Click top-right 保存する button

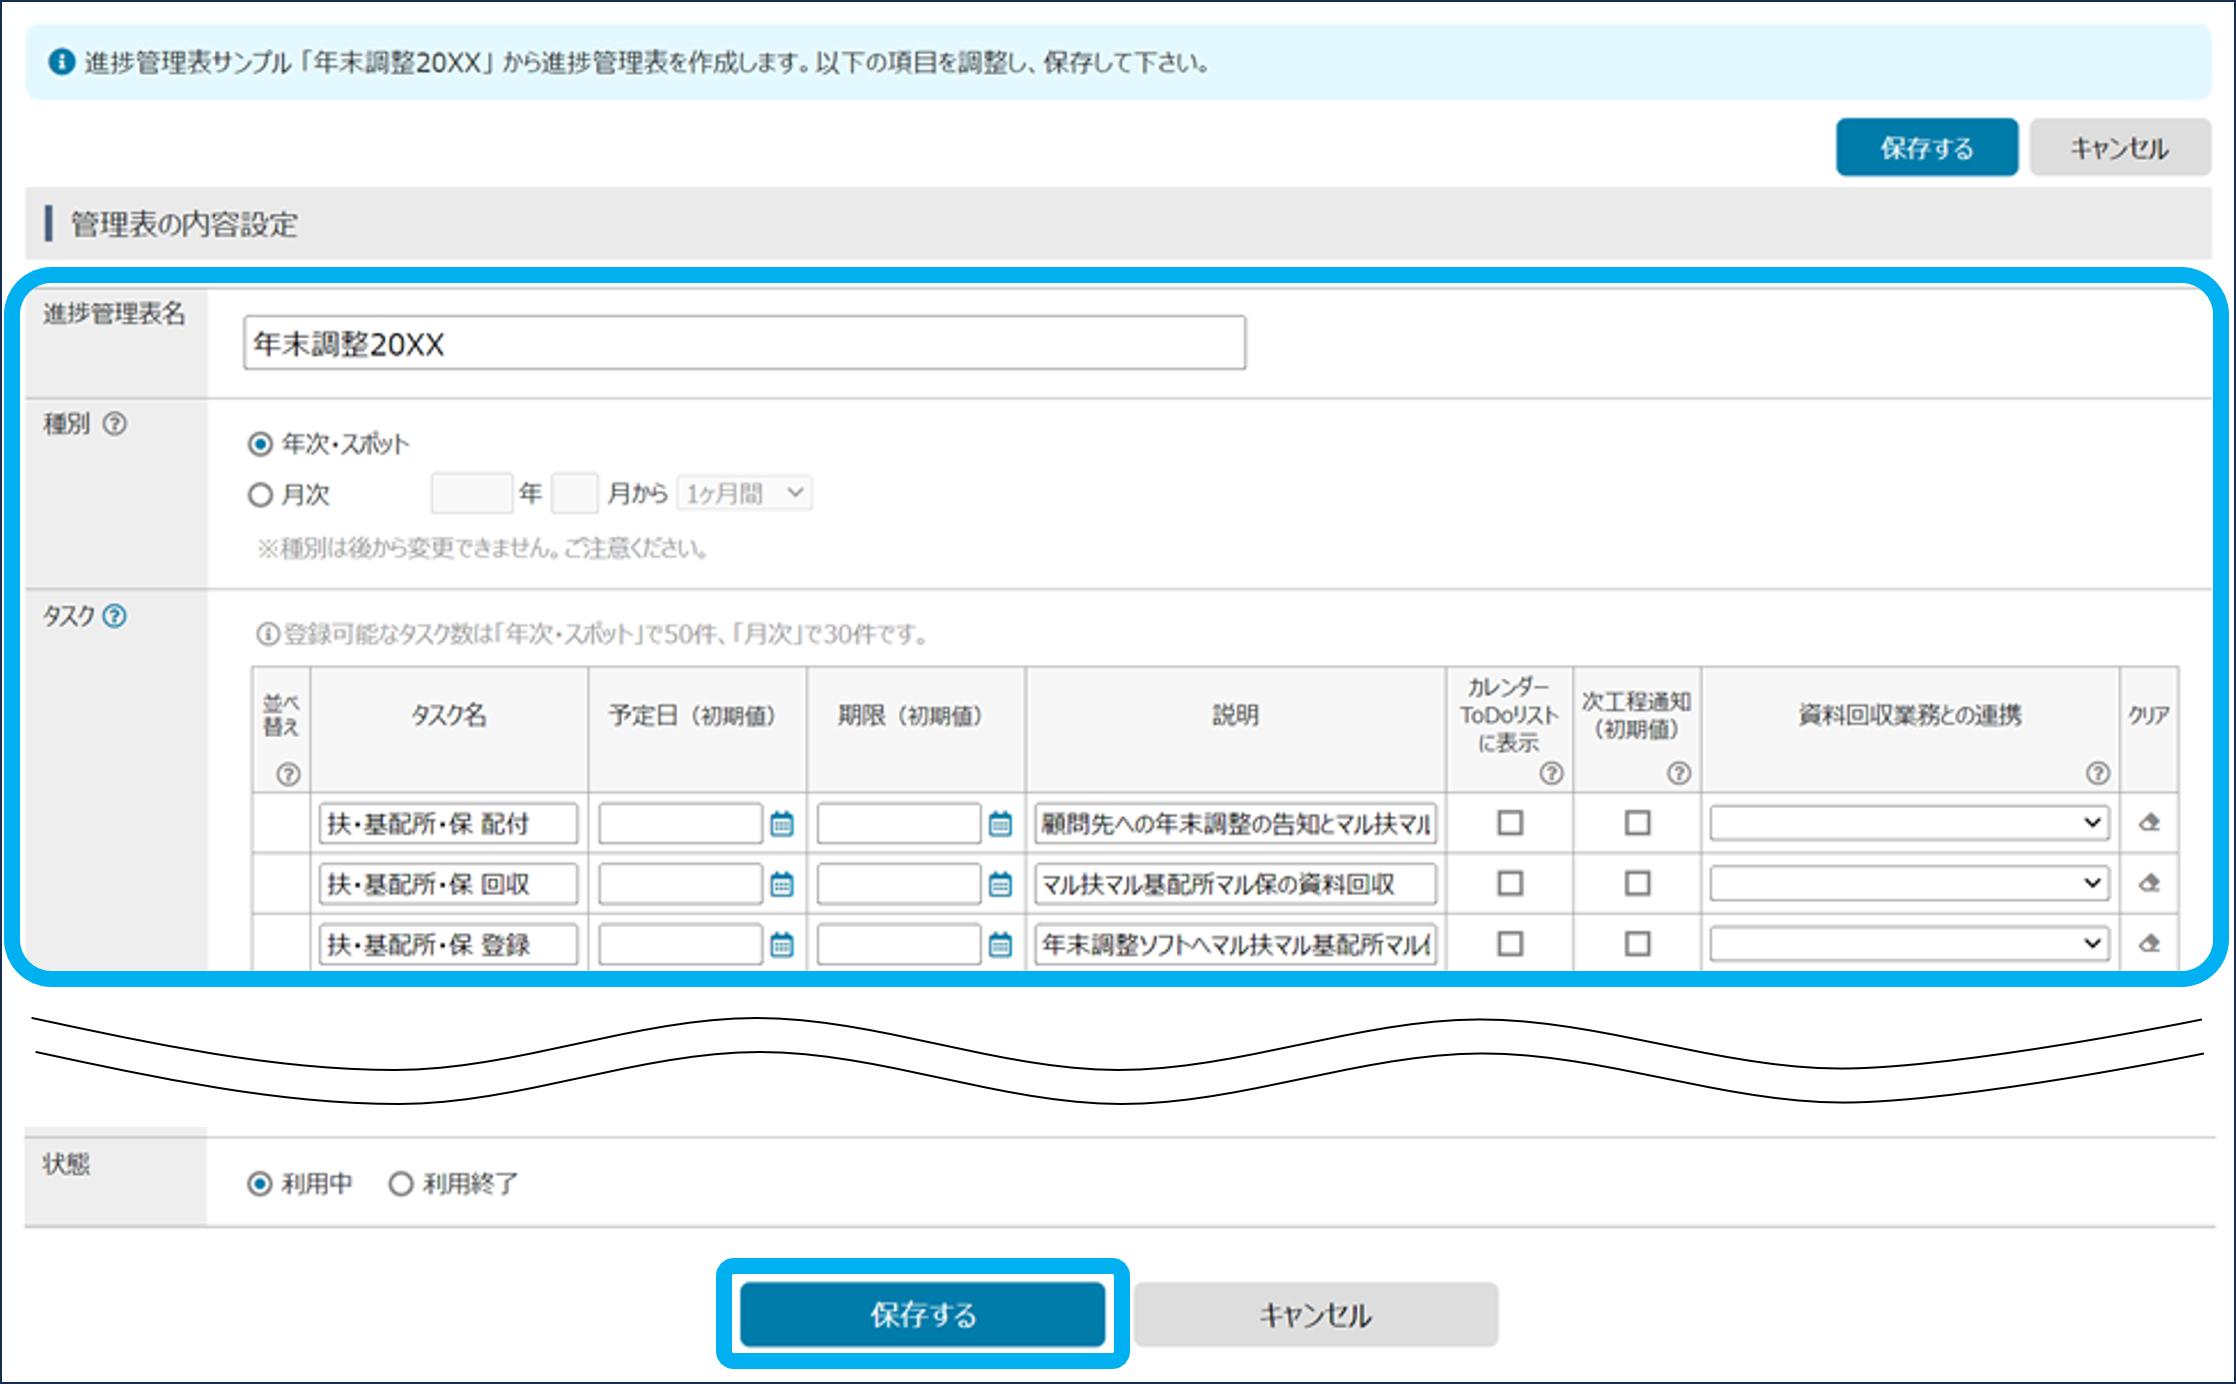tap(1926, 148)
